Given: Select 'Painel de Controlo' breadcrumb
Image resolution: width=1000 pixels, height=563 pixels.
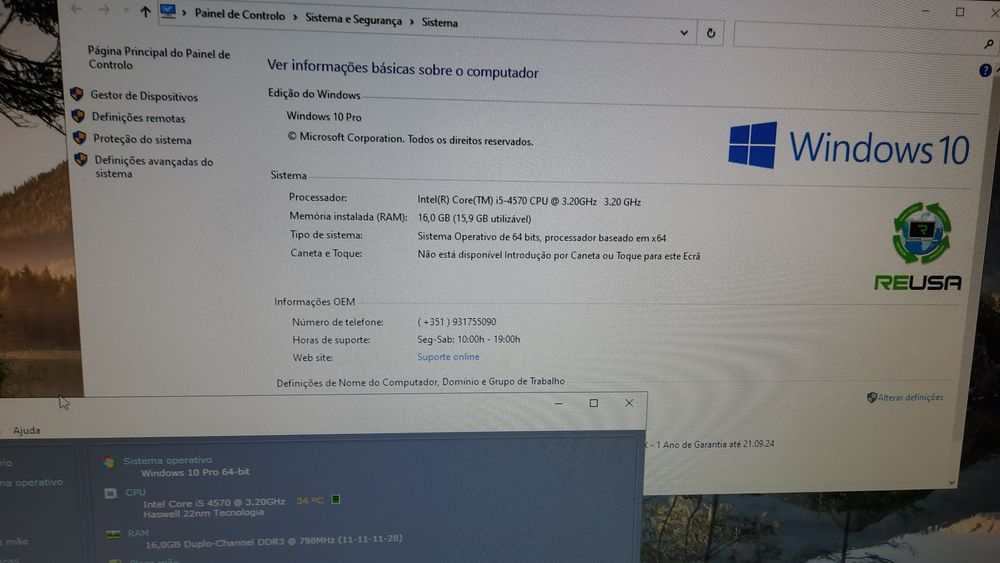Looking at the screenshot, I should pos(240,15).
